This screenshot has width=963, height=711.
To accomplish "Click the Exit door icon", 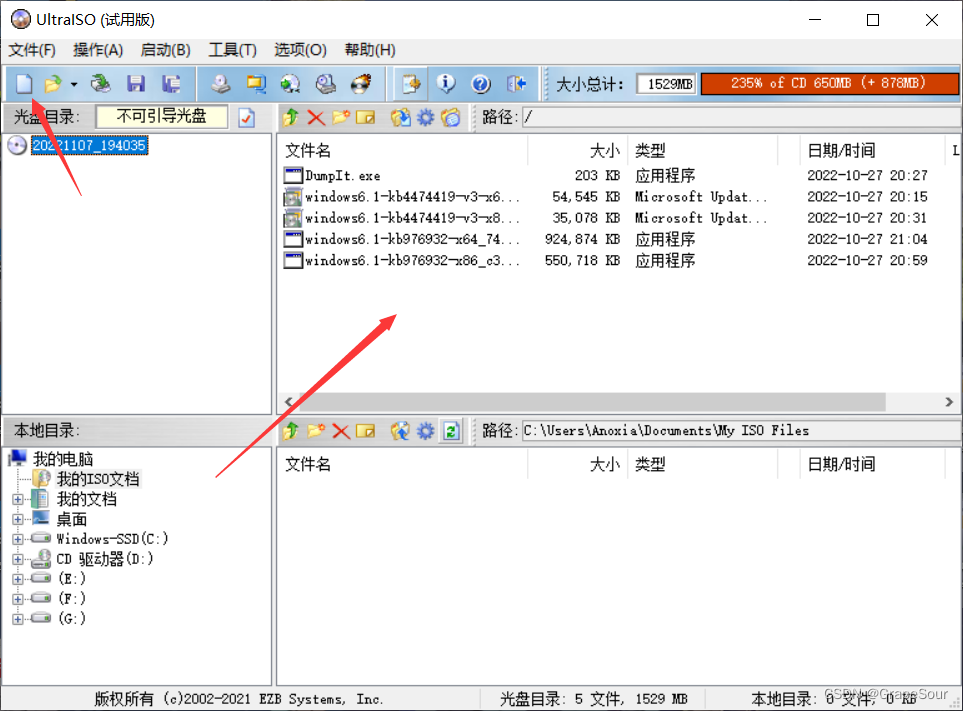I will point(516,84).
